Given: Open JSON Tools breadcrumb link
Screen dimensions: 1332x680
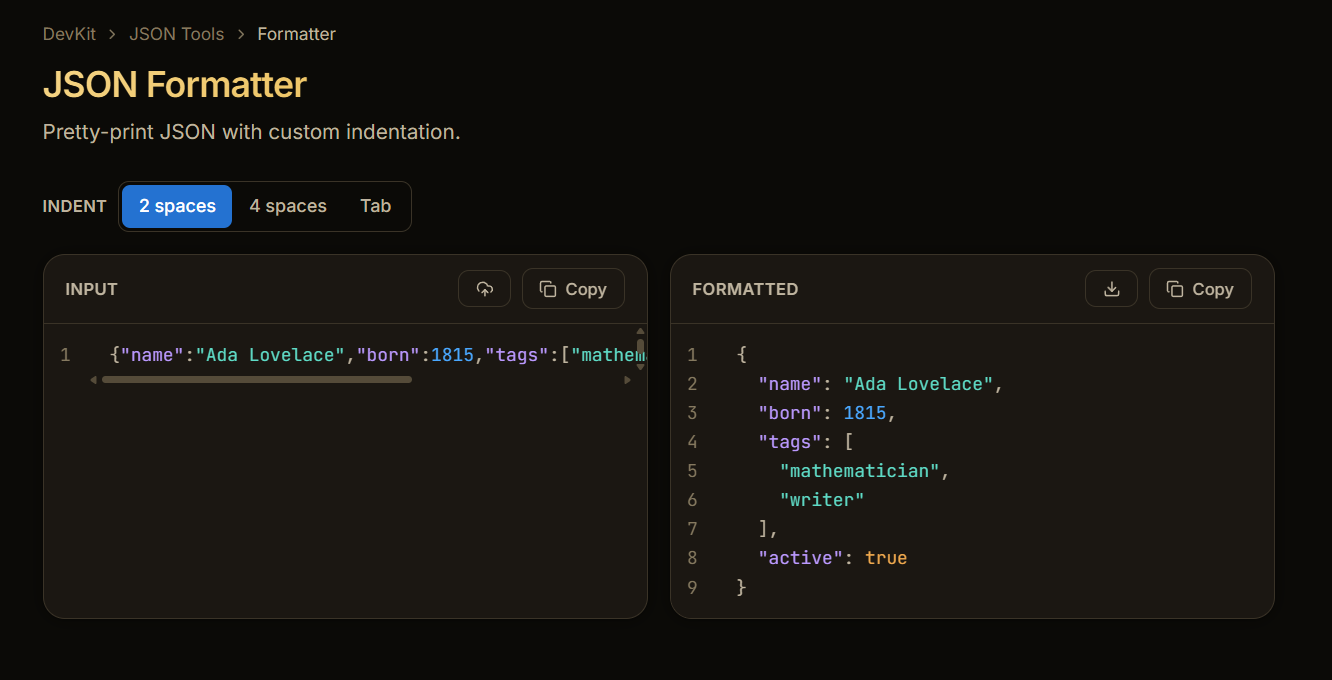Looking at the screenshot, I should (x=176, y=34).
